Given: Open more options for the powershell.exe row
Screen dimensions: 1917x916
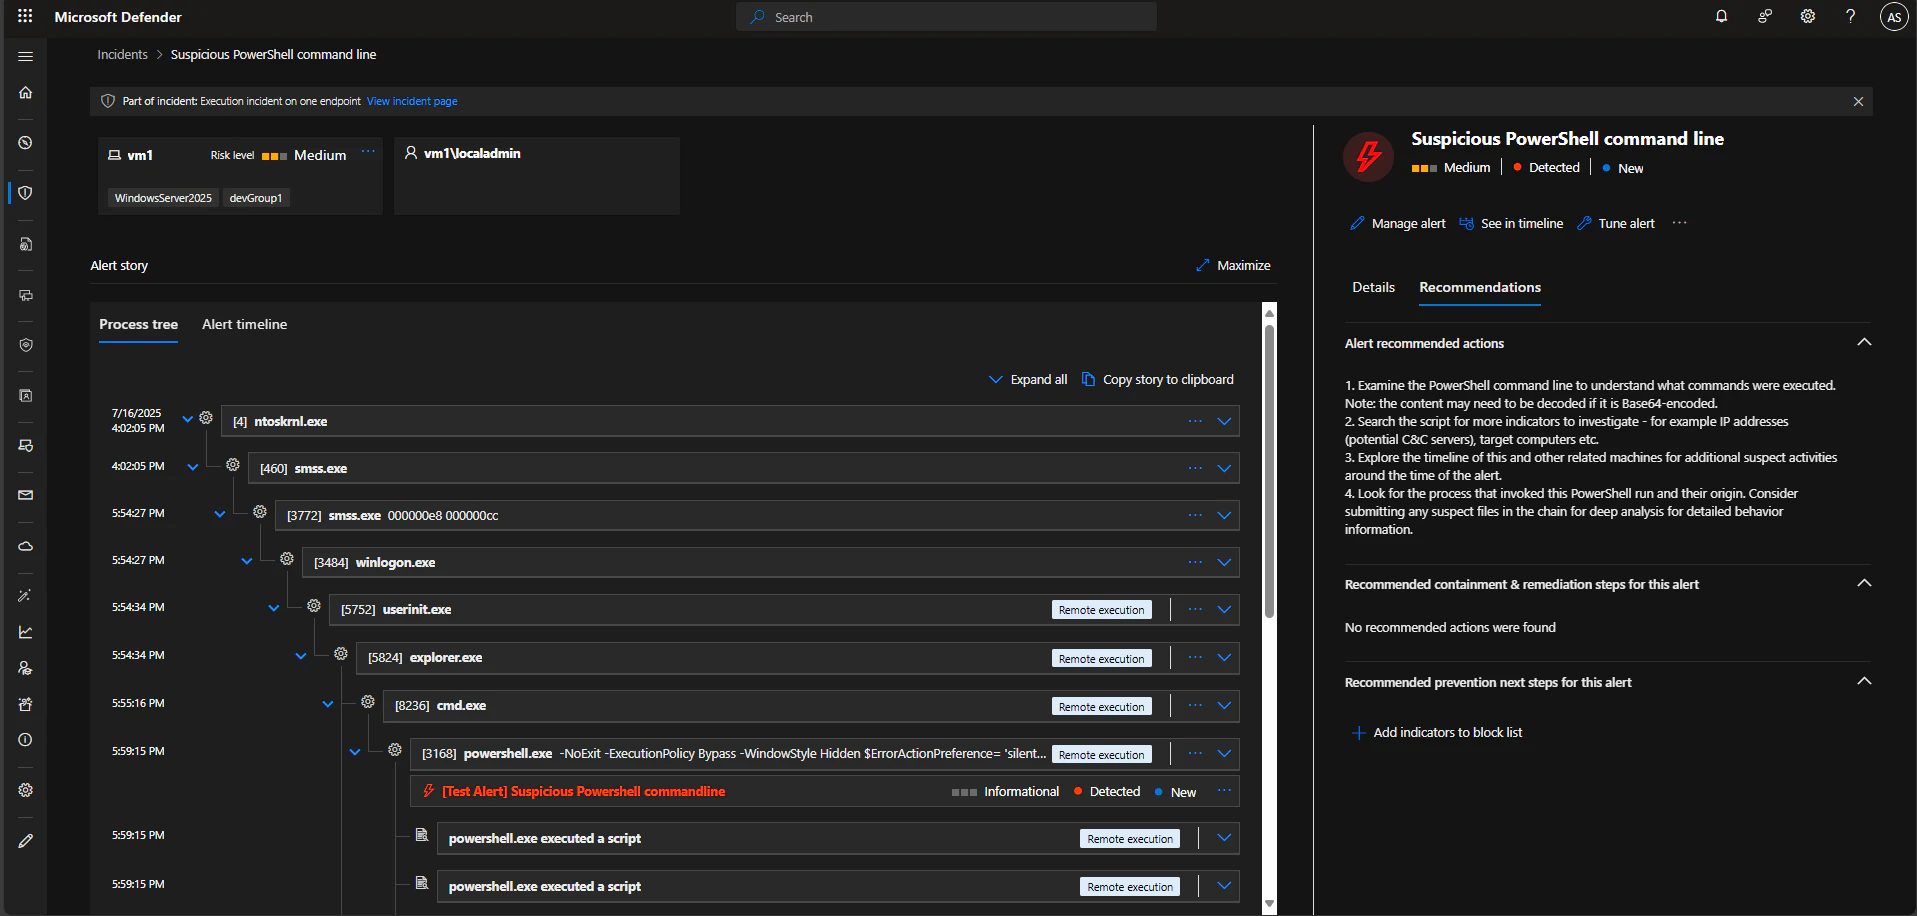Looking at the screenshot, I should (x=1195, y=753).
